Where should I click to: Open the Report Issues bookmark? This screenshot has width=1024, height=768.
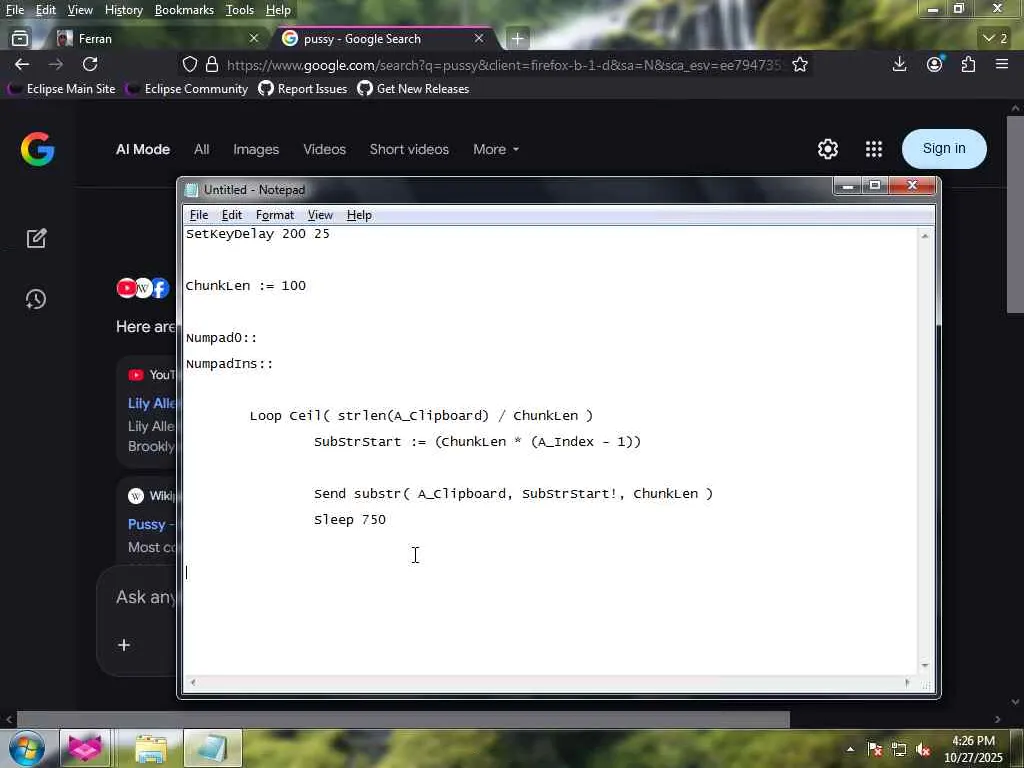click(x=304, y=89)
